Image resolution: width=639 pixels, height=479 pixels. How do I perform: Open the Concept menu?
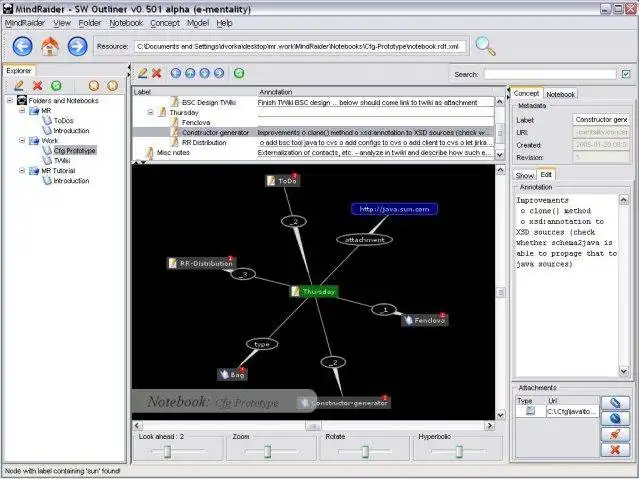(x=165, y=23)
